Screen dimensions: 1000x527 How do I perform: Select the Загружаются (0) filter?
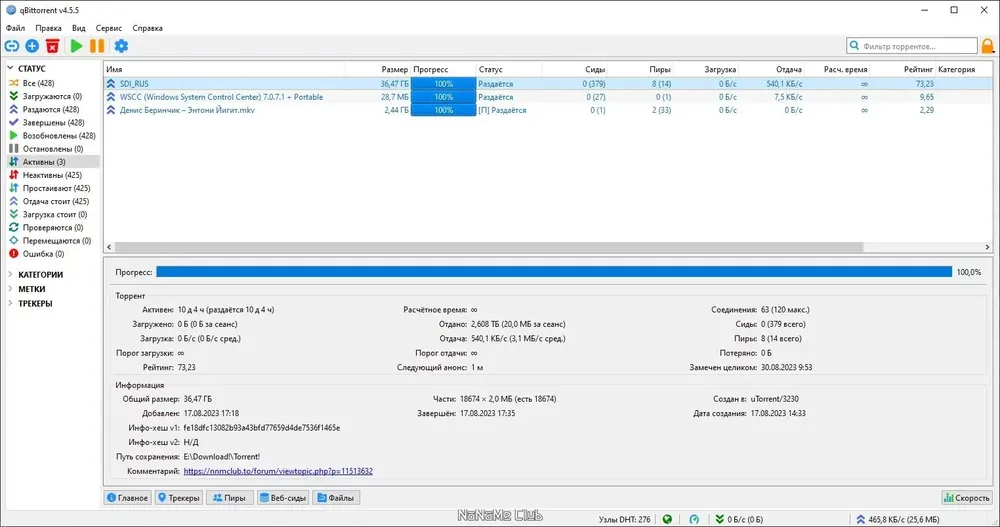point(52,96)
